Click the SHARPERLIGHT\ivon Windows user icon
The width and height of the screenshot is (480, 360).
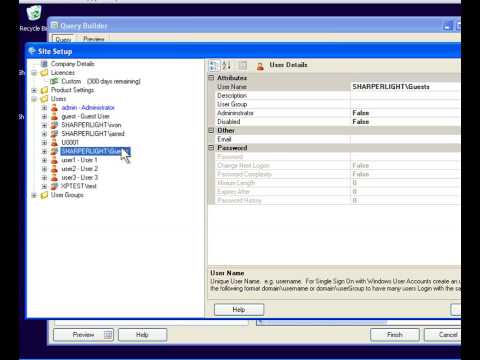[x=54, y=125]
